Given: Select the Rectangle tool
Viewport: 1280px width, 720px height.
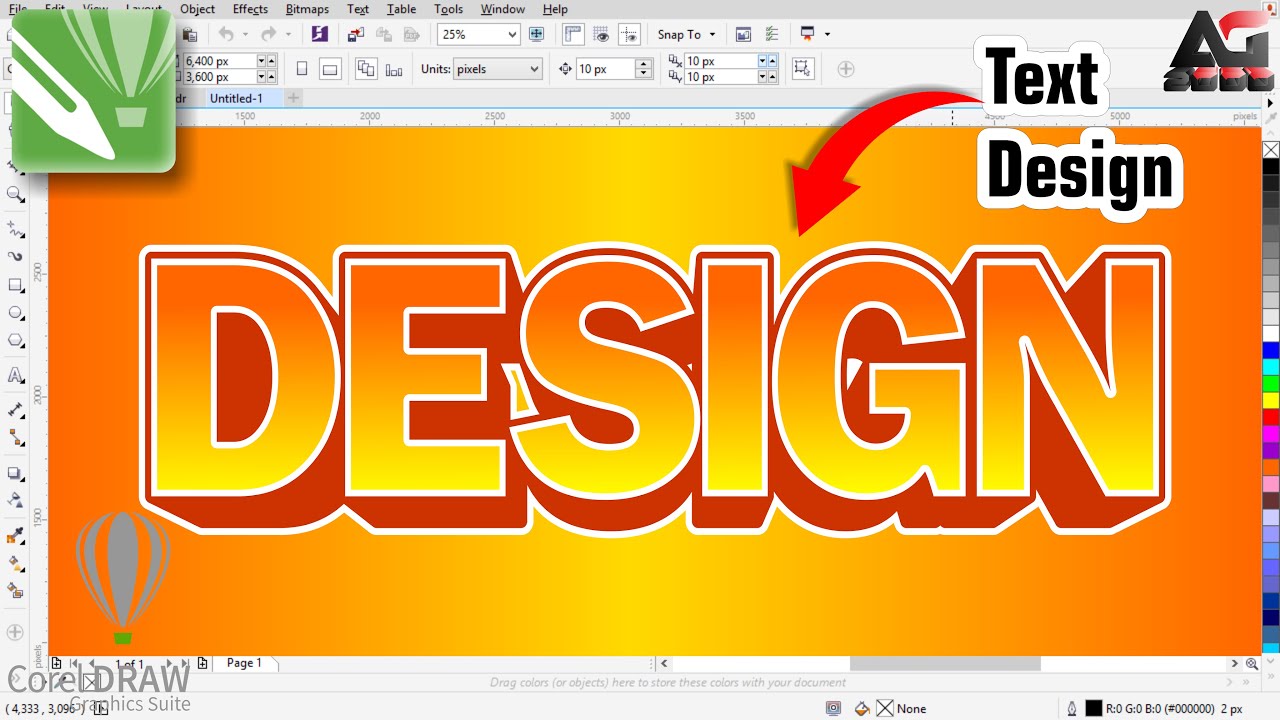Looking at the screenshot, I should point(16,285).
